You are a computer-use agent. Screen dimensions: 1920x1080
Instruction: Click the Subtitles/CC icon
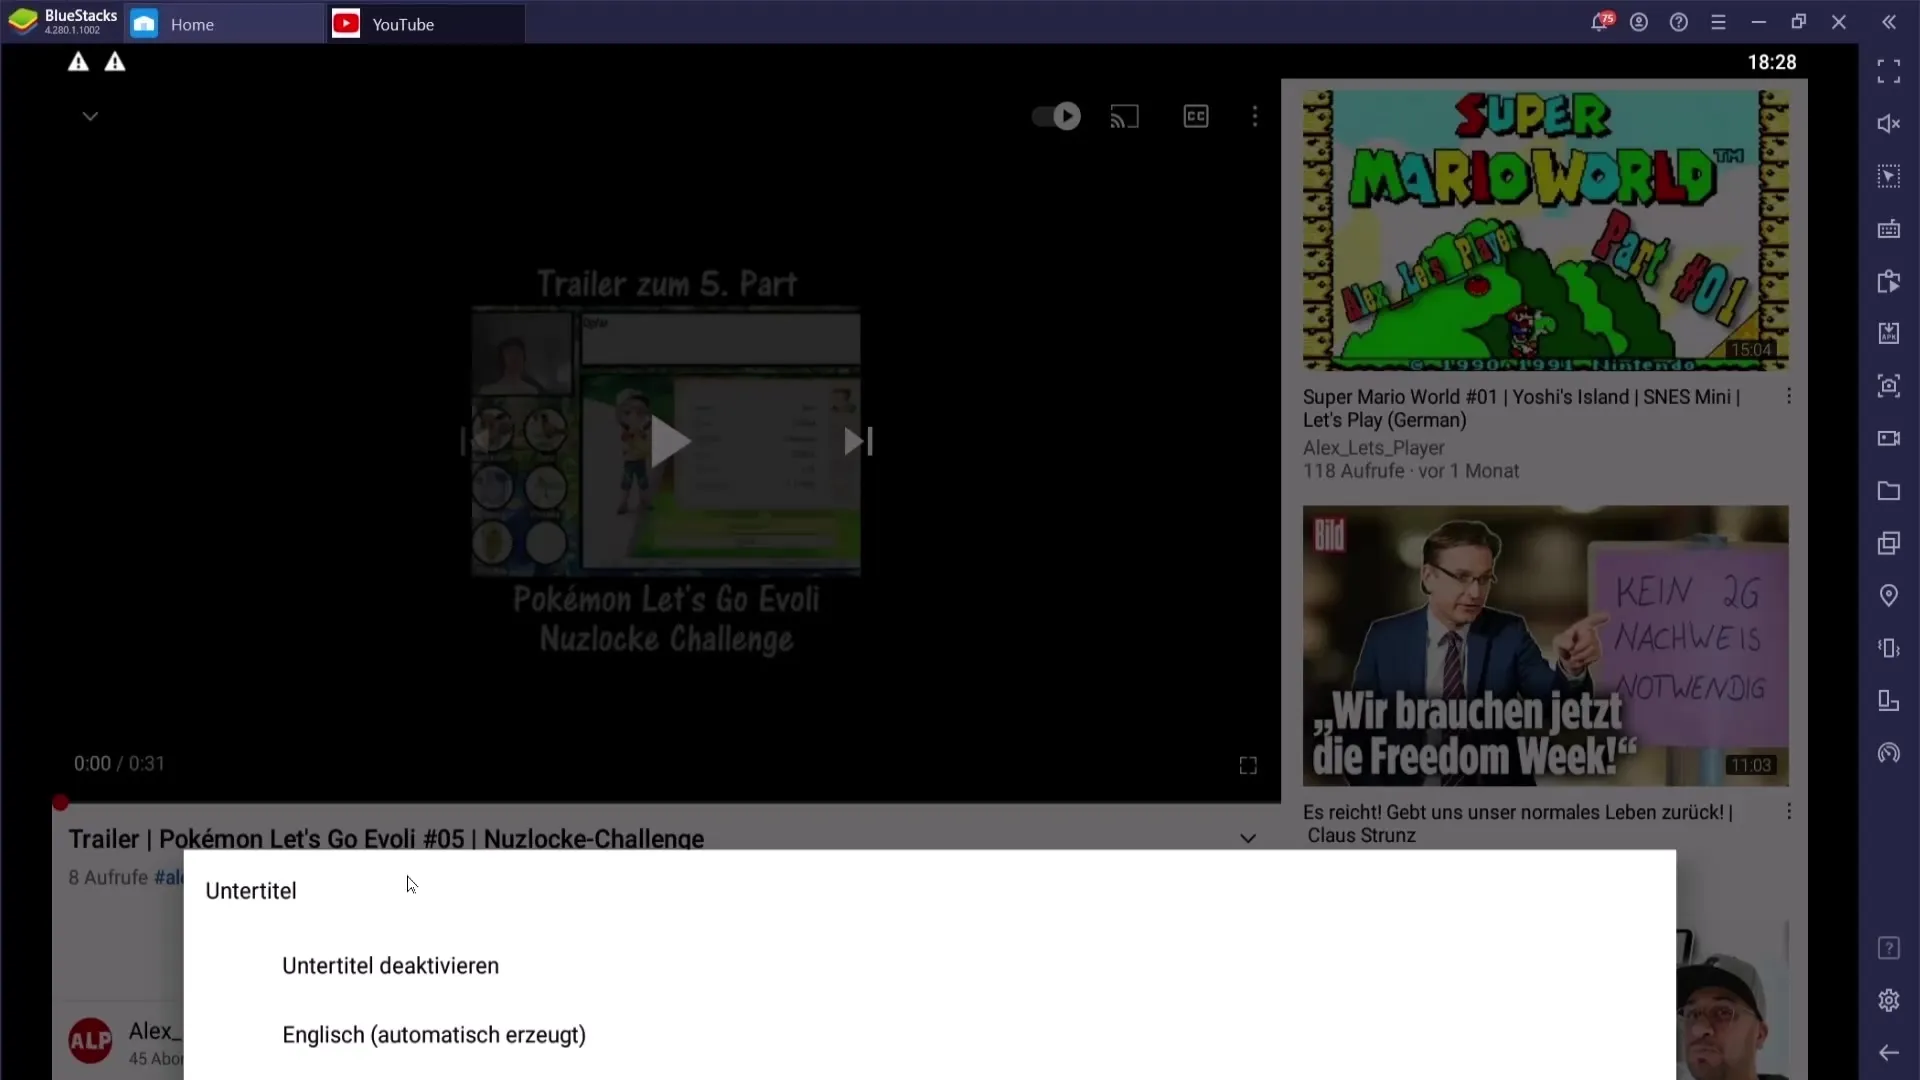coord(1195,116)
